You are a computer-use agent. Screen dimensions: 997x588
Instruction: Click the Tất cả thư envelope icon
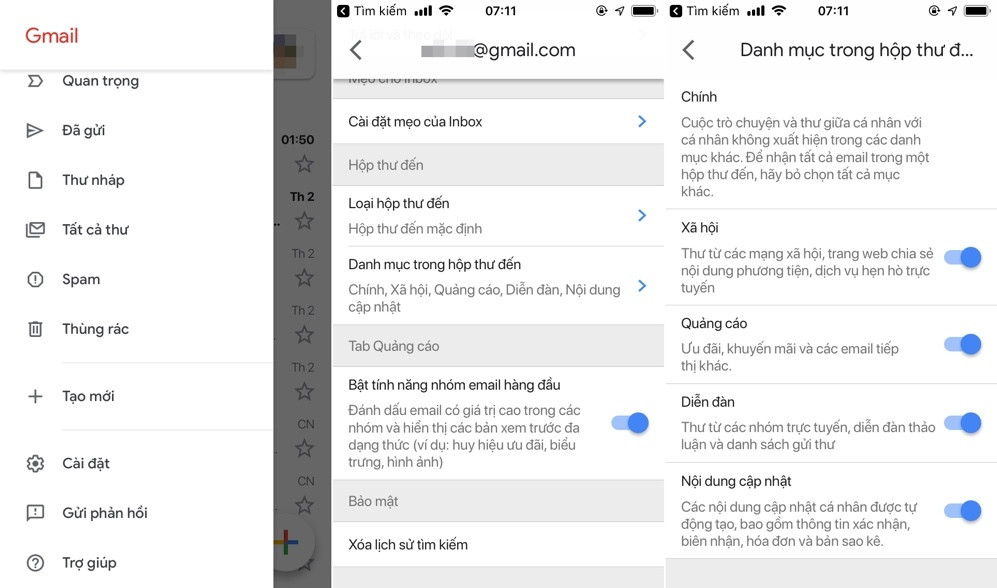point(36,229)
